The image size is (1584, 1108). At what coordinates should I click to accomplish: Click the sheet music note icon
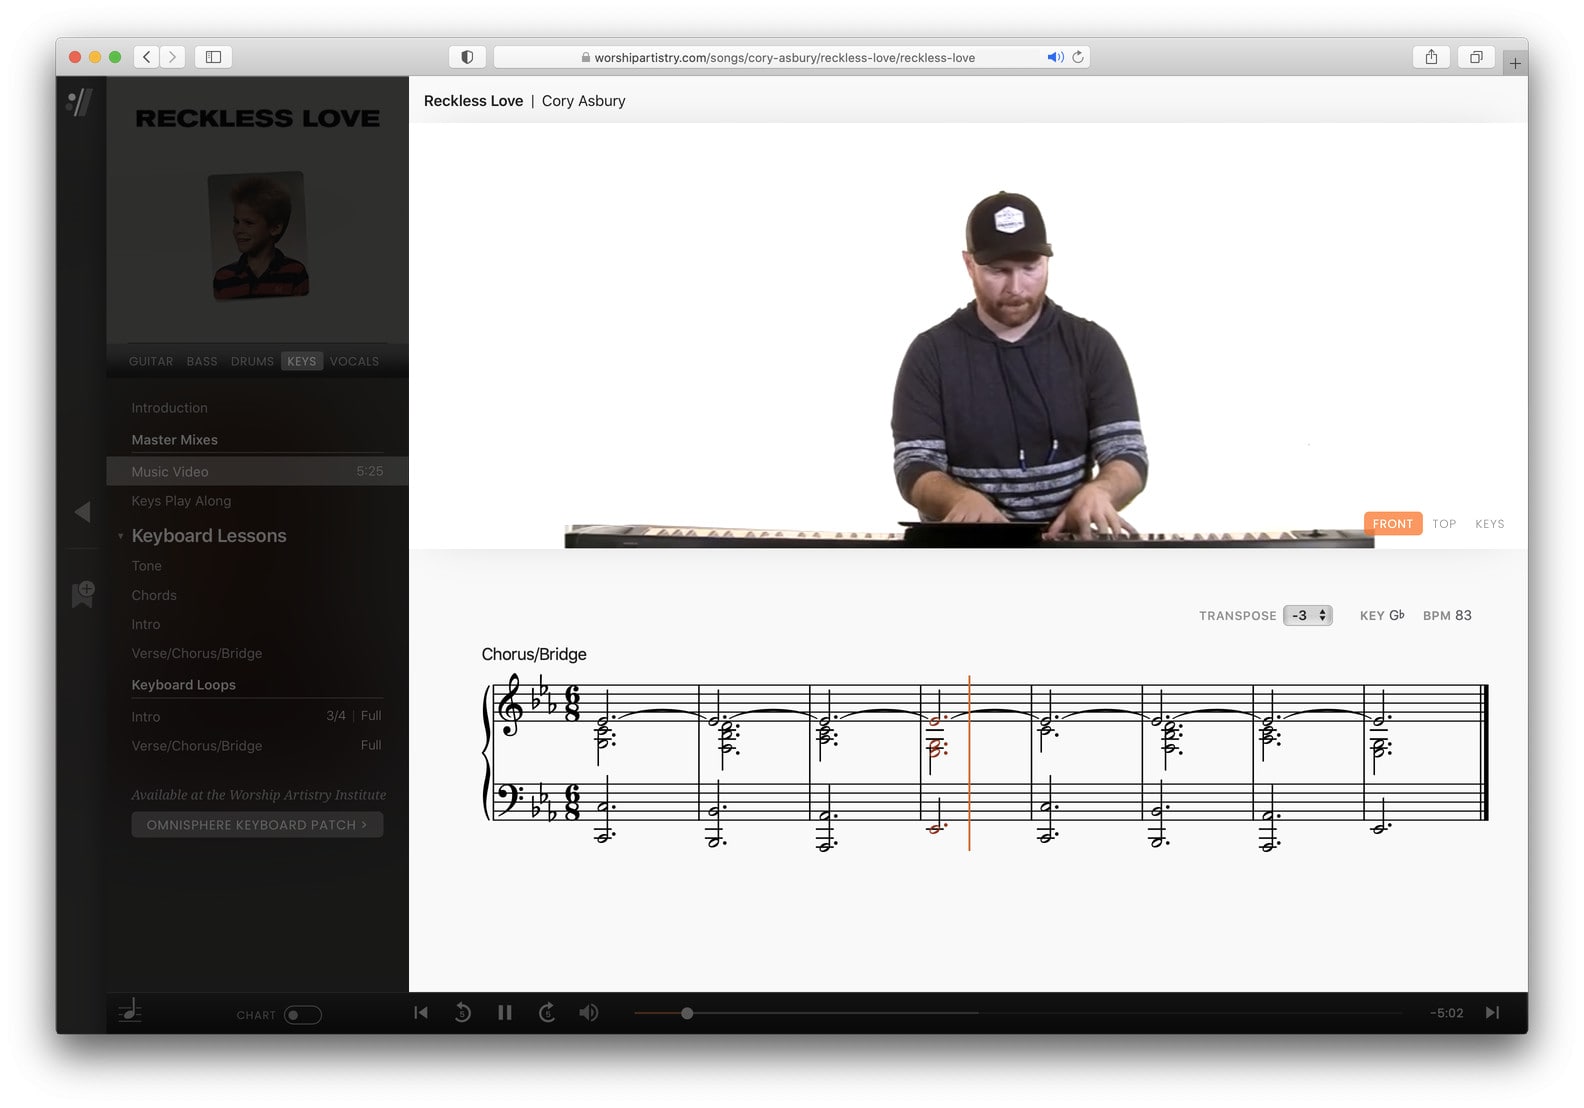tap(130, 1012)
